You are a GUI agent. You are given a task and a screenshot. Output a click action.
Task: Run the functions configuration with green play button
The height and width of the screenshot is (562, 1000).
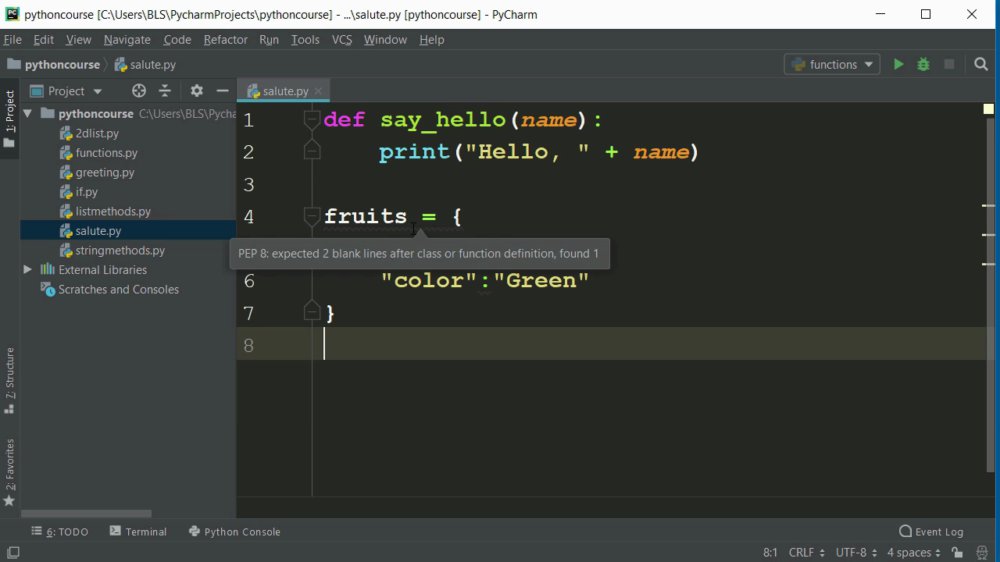(x=898, y=64)
